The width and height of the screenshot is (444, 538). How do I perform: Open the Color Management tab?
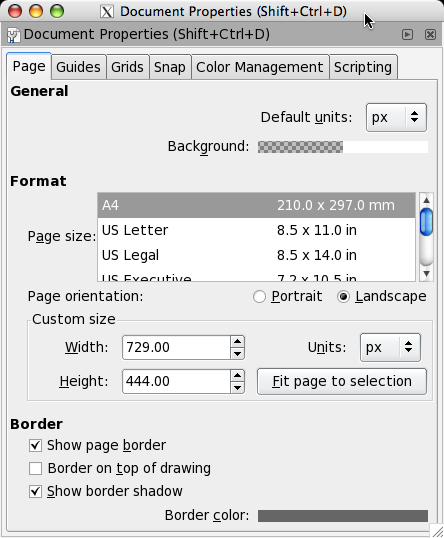pos(260,67)
